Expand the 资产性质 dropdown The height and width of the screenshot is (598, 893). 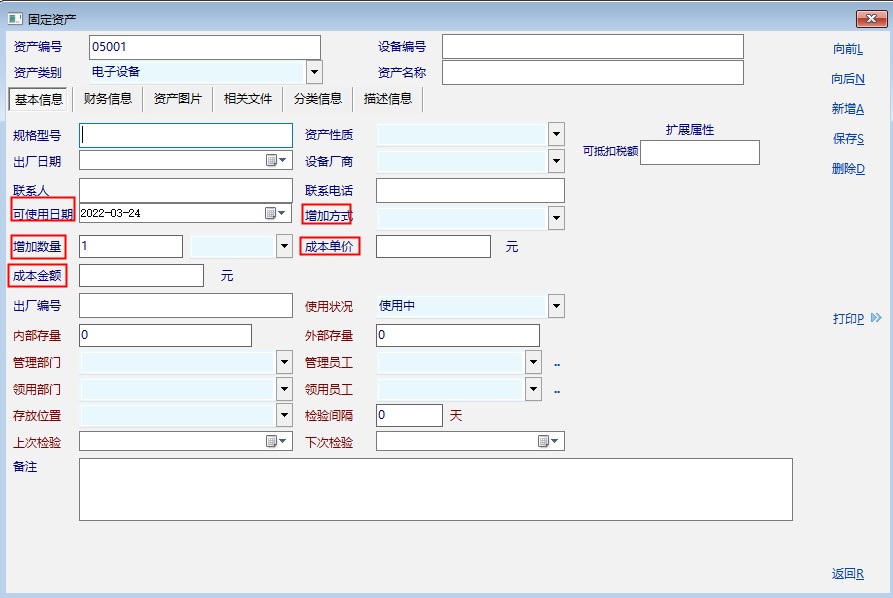coord(556,134)
